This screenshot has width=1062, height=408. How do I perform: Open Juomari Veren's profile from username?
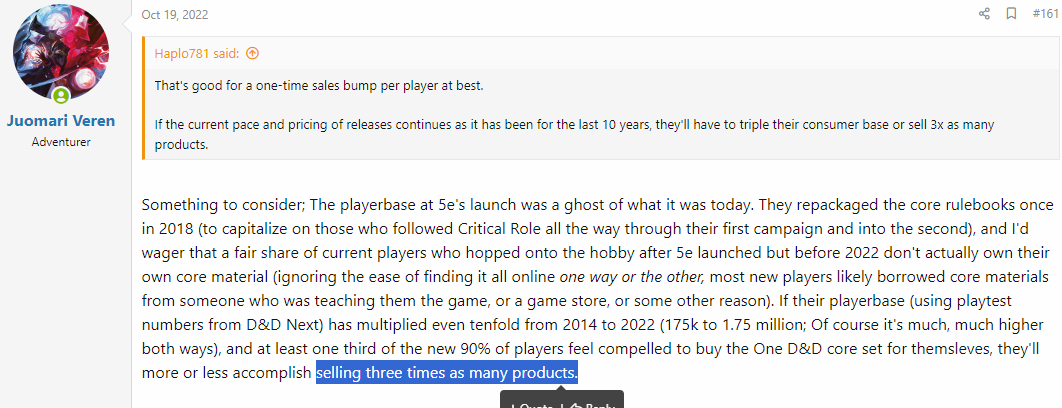[61, 121]
